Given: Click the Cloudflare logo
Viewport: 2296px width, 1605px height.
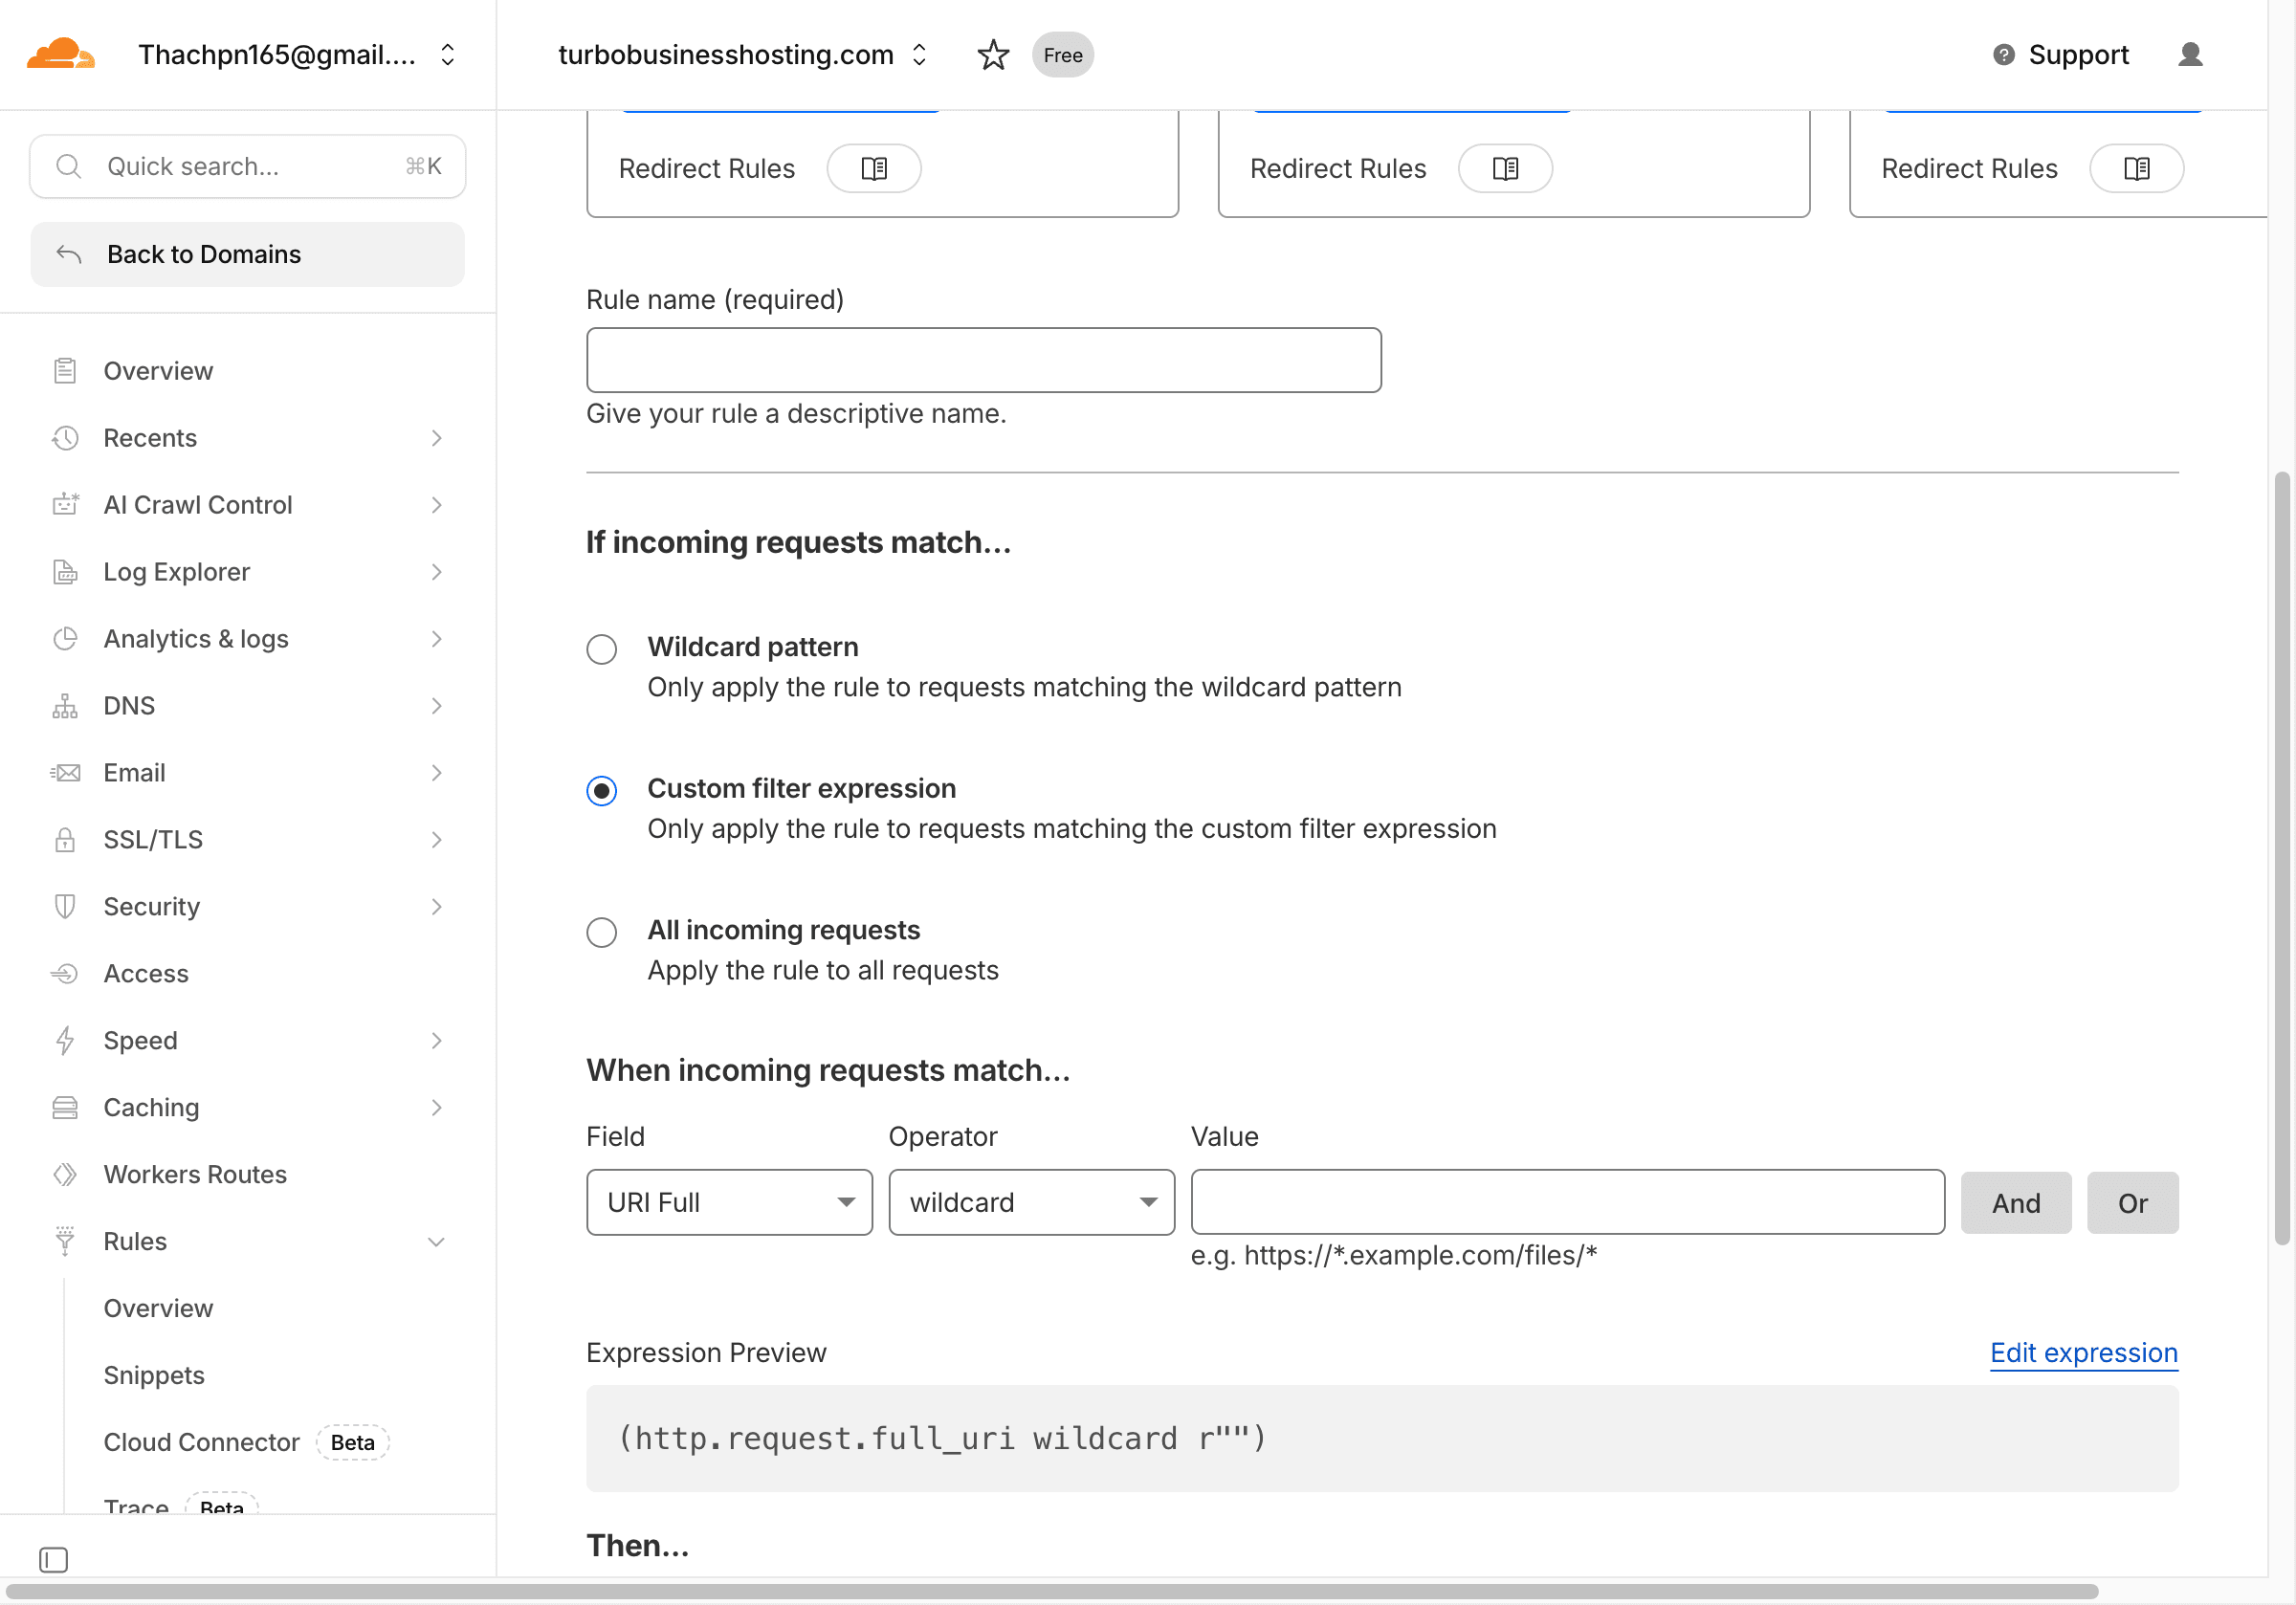Looking at the screenshot, I should pos(61,53).
